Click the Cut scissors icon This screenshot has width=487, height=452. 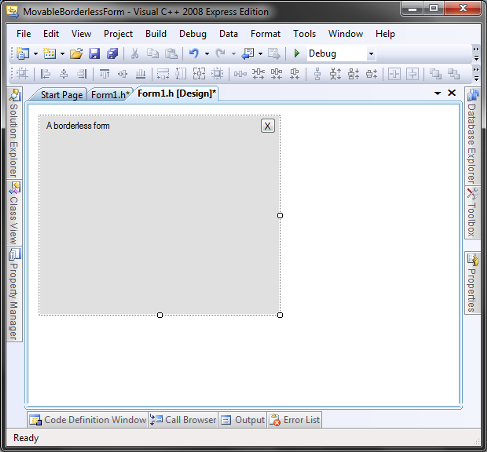click(x=135, y=54)
